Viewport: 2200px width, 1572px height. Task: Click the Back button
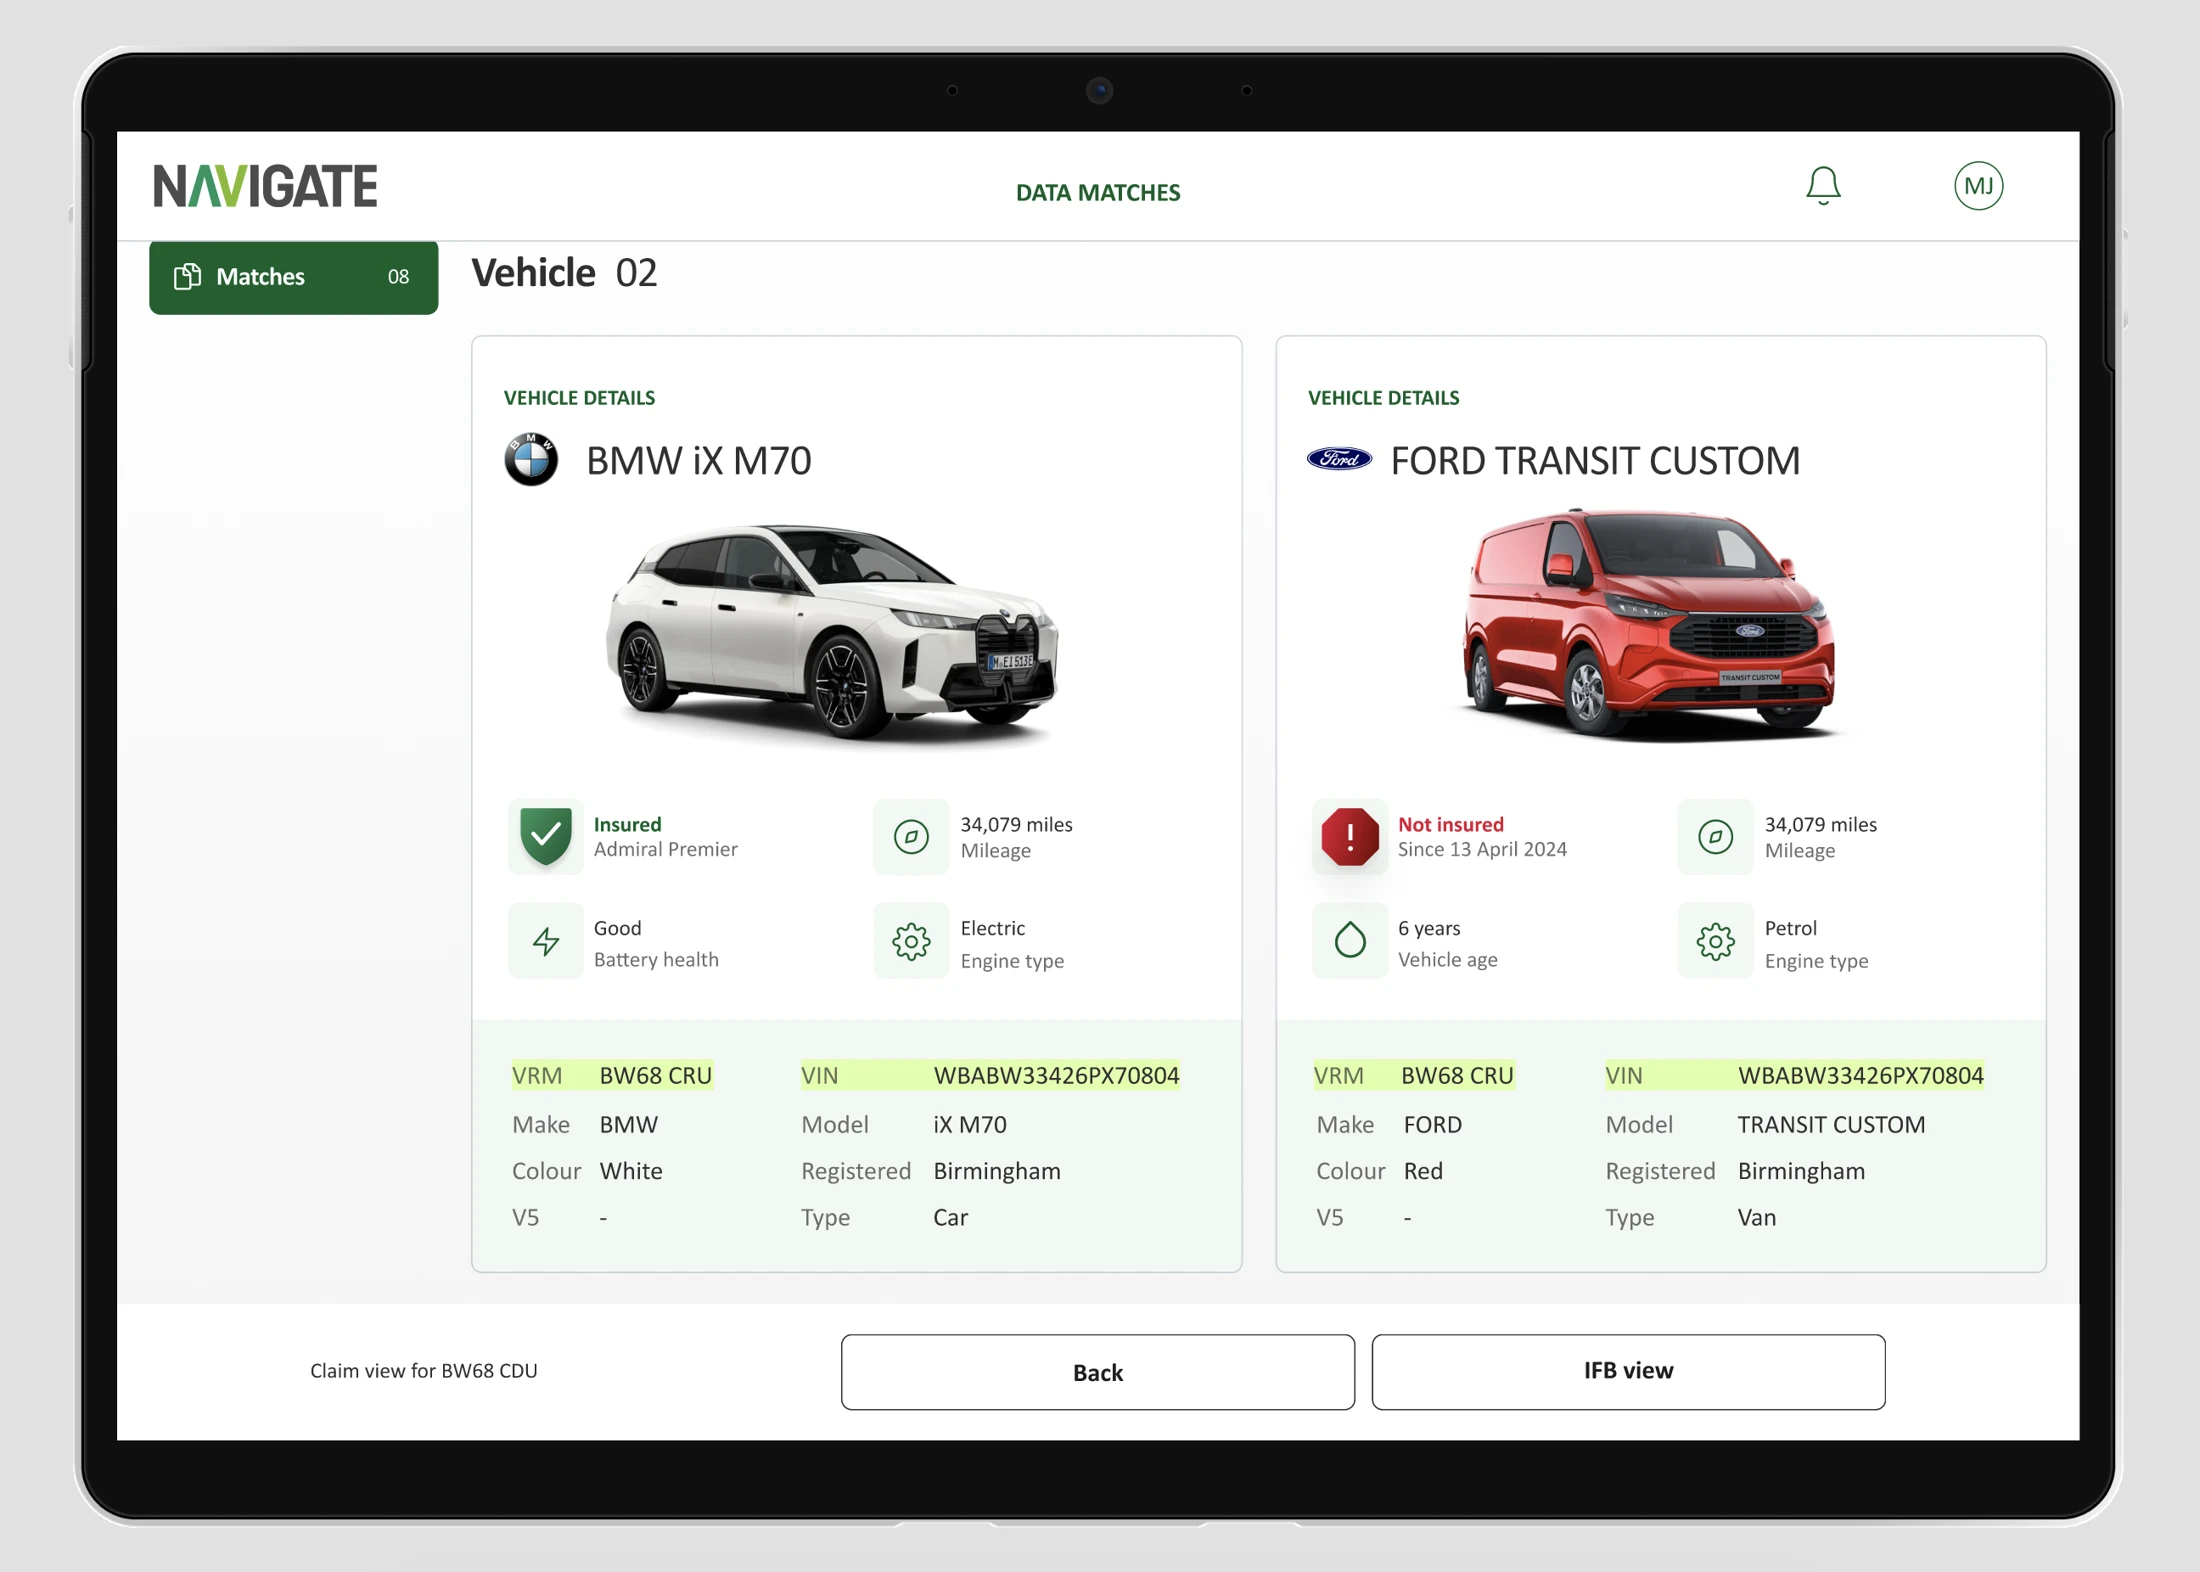click(1098, 1372)
